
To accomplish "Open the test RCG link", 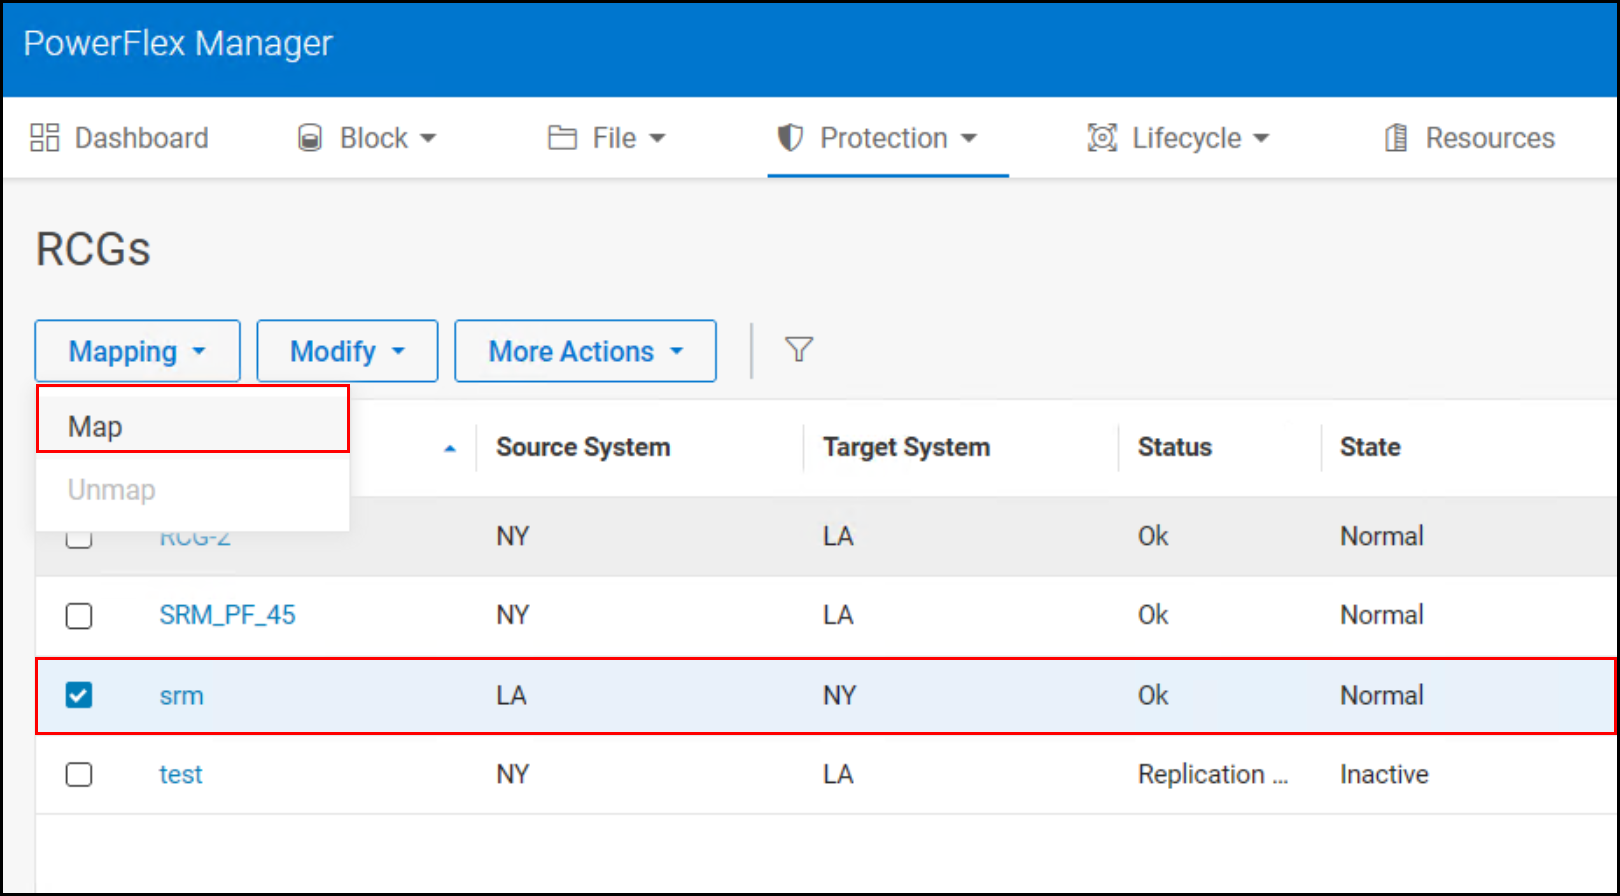I will click(180, 774).
